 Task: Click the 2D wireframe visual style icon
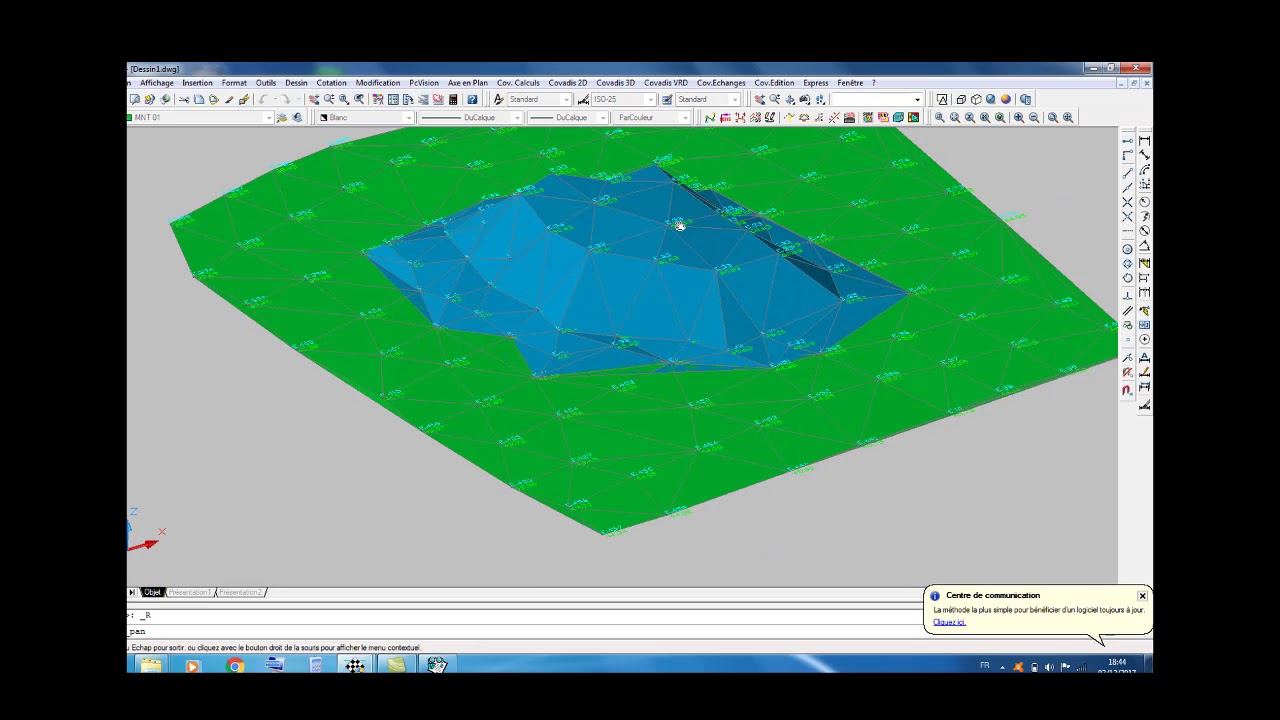pyautogui.click(x=942, y=99)
